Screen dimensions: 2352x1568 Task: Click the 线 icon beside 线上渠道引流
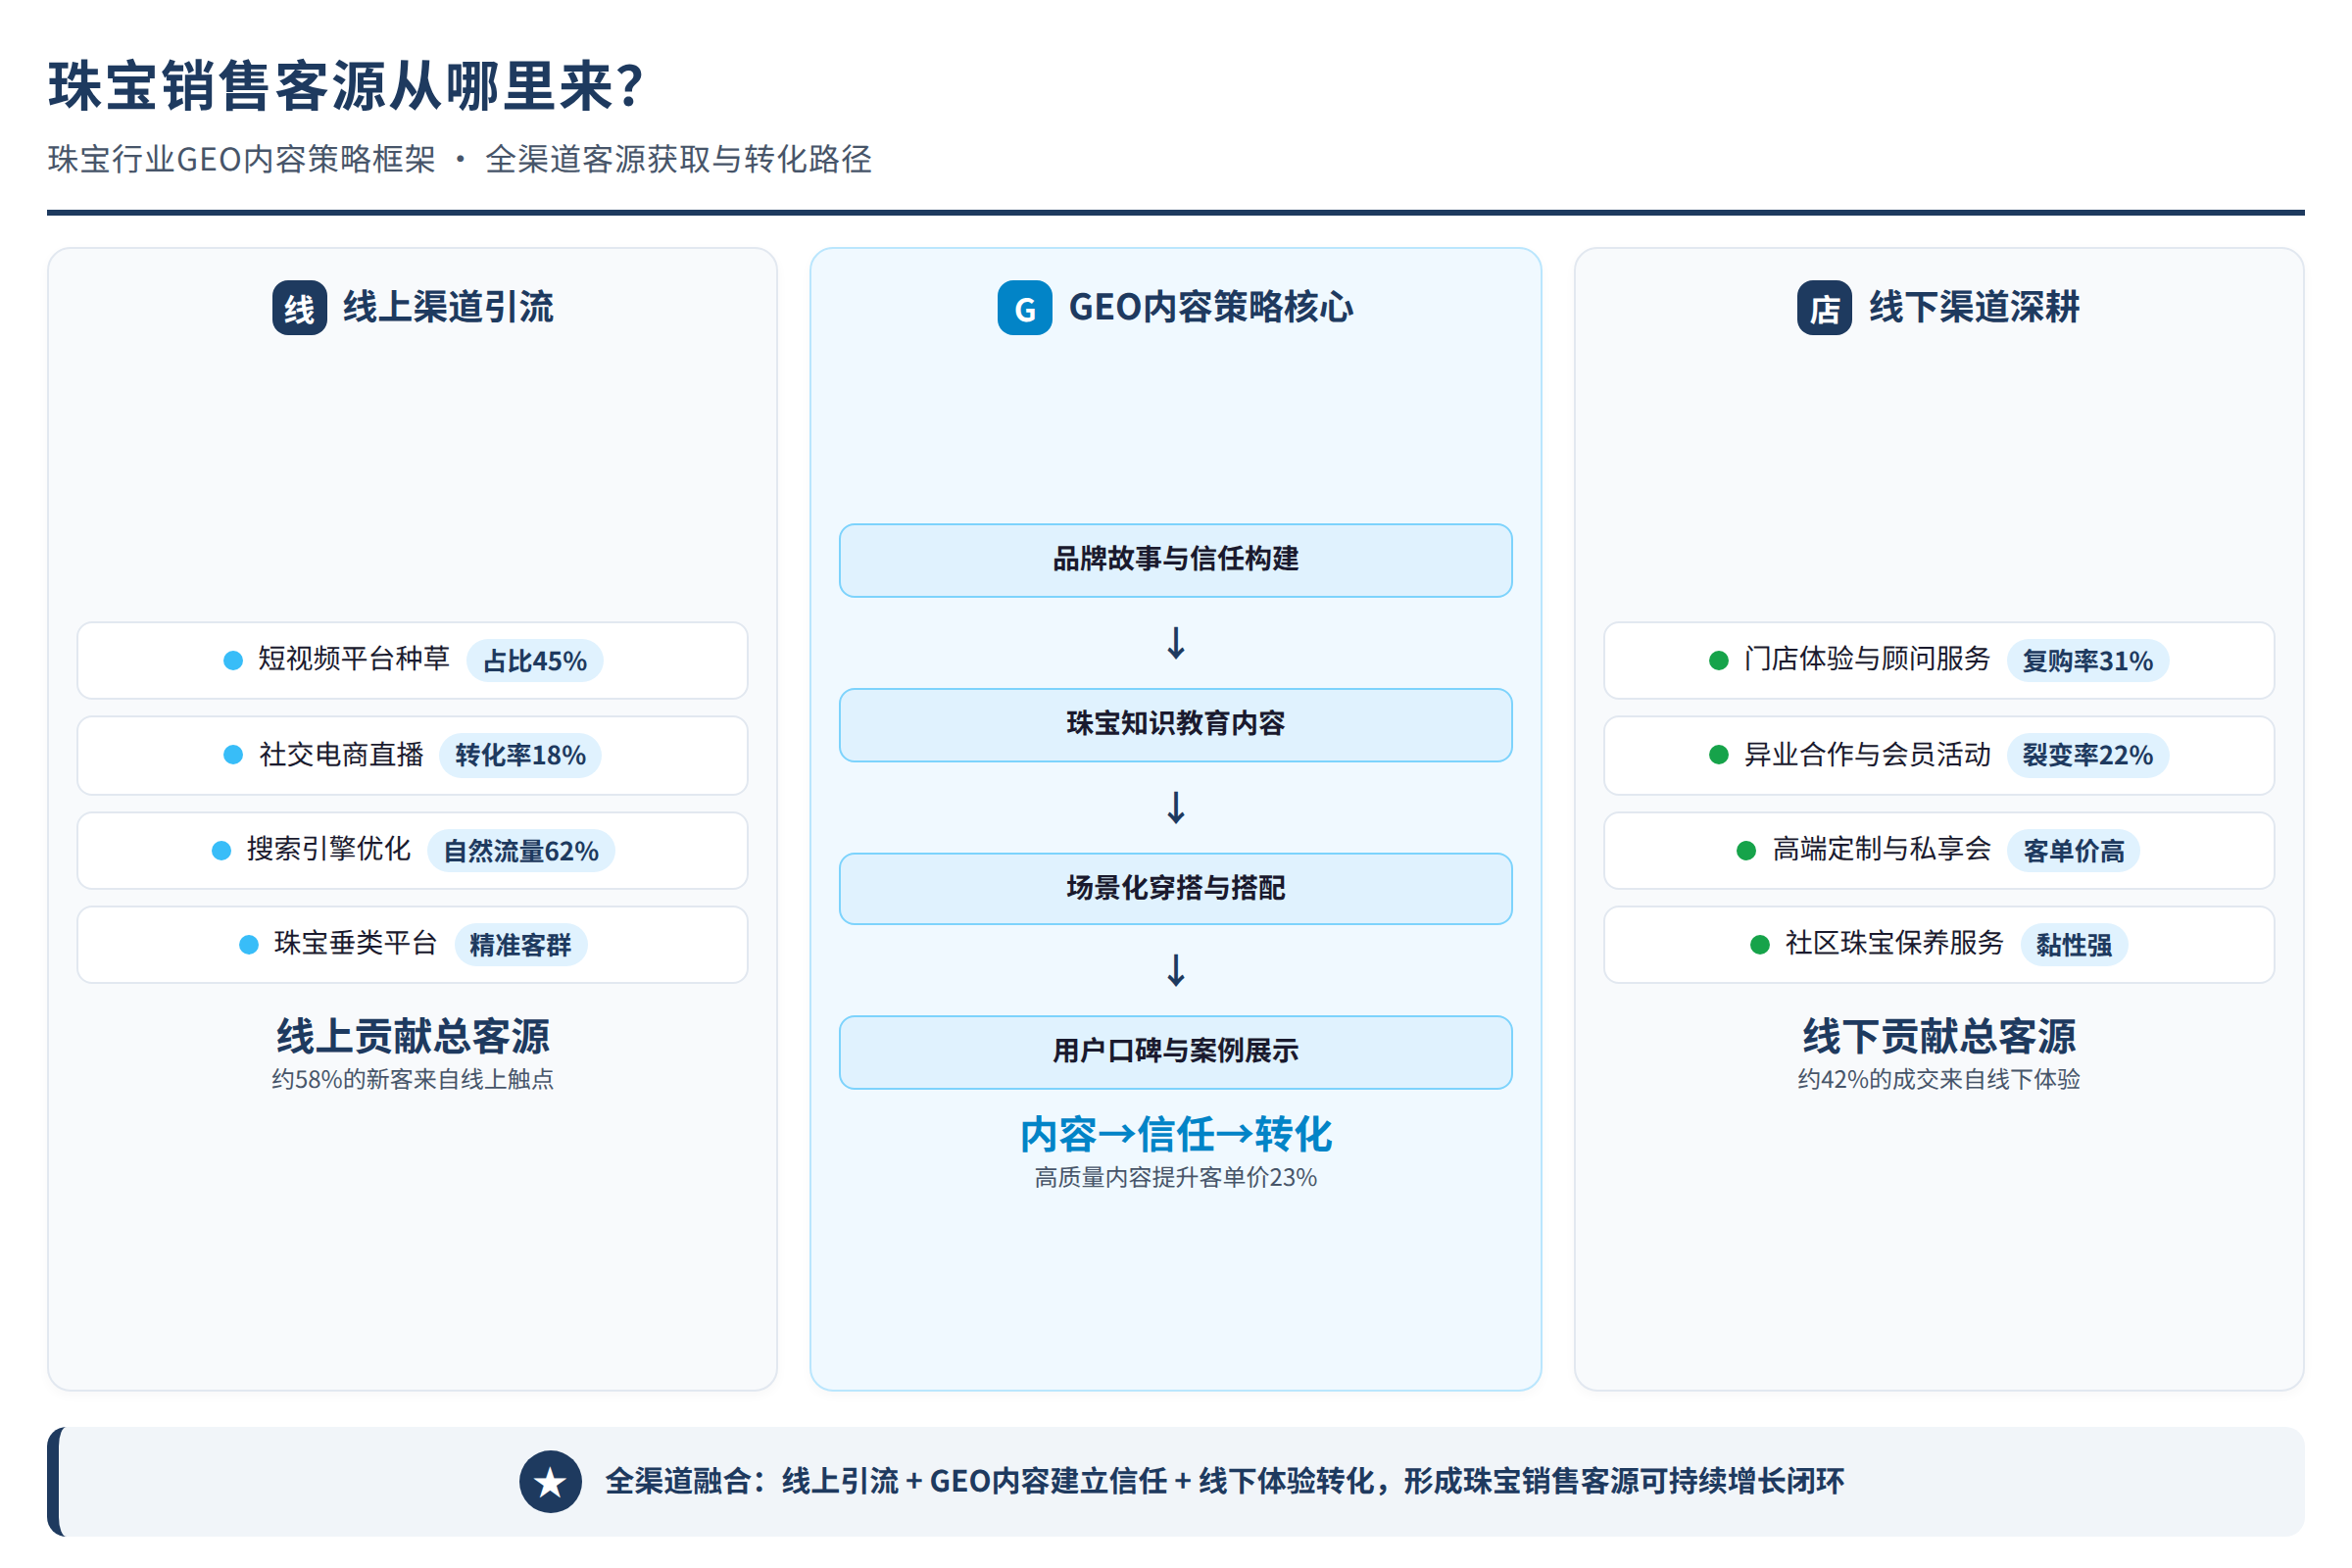(x=299, y=308)
